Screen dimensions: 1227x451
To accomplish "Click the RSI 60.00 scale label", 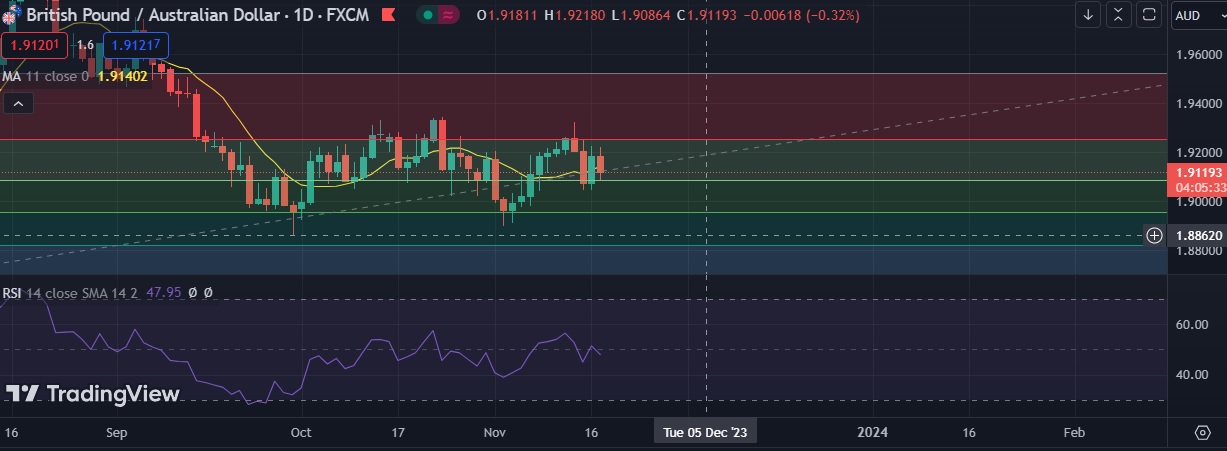I will [1193, 325].
